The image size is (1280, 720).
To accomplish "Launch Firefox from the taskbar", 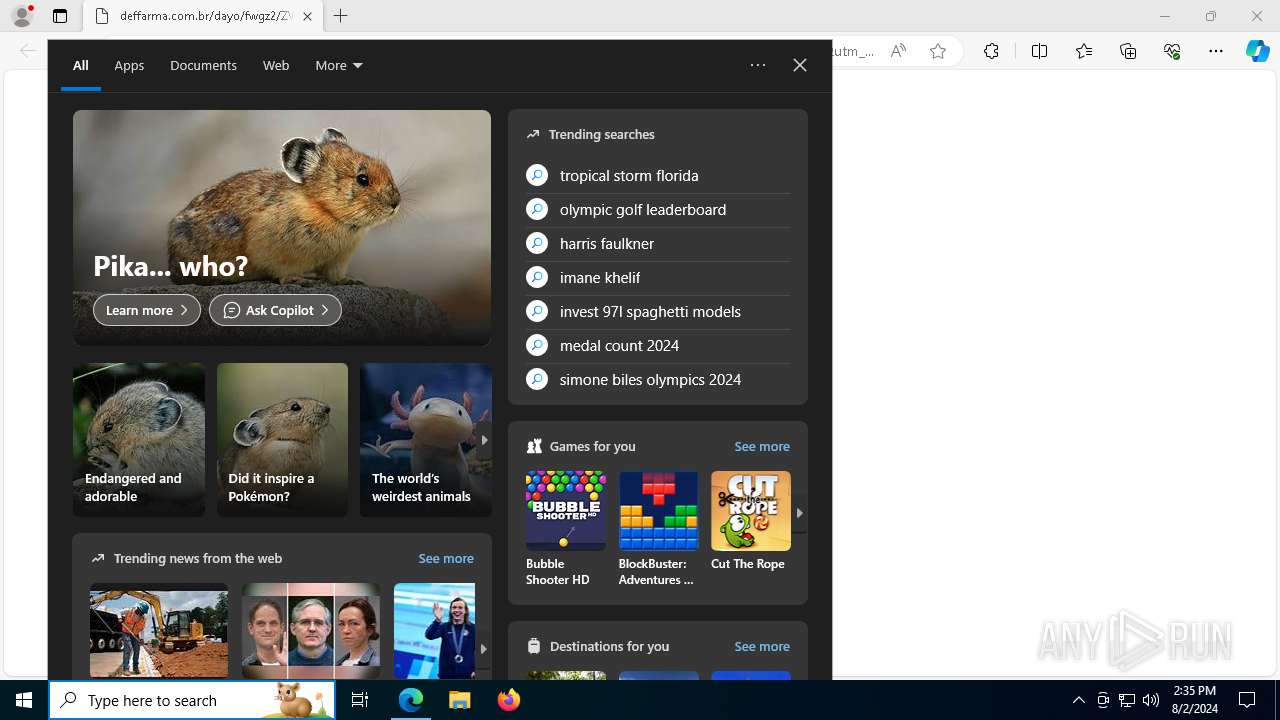I will [x=508, y=700].
